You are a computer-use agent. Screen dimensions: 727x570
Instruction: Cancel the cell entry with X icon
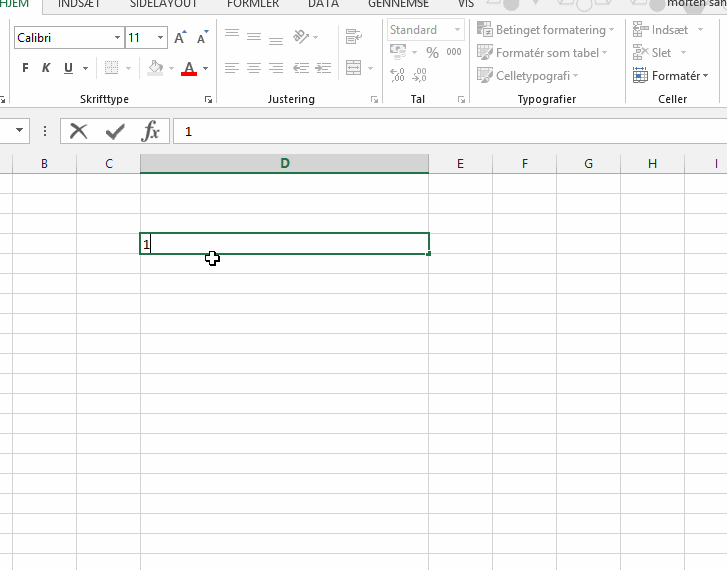pyautogui.click(x=79, y=131)
